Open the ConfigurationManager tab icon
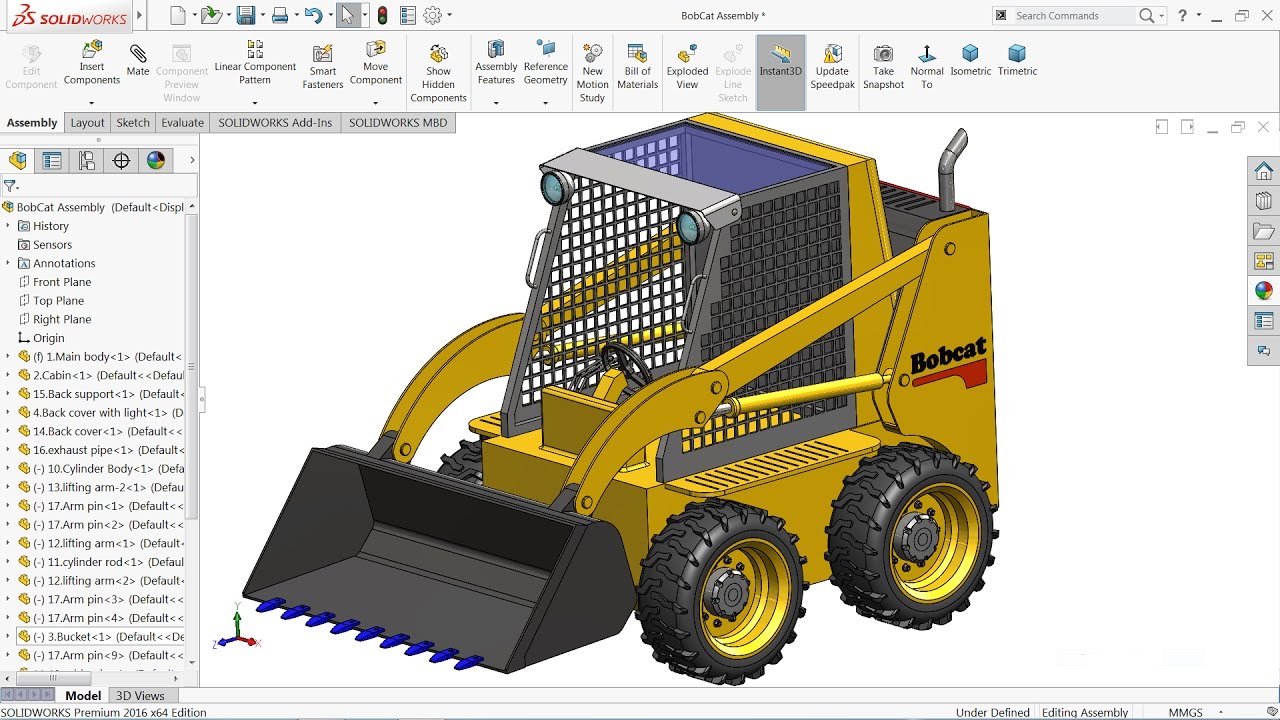Viewport: 1280px width, 720px height. click(87, 160)
